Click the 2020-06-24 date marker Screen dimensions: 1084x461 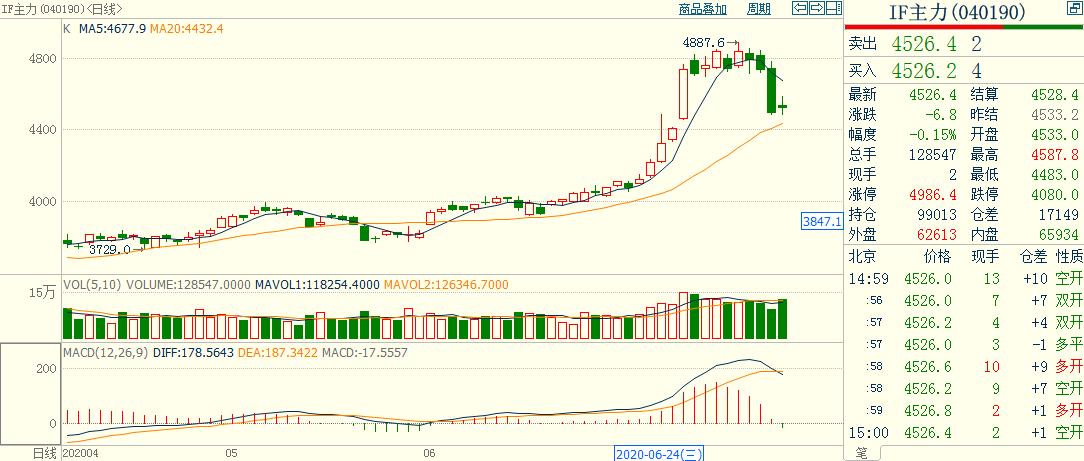tap(659, 453)
